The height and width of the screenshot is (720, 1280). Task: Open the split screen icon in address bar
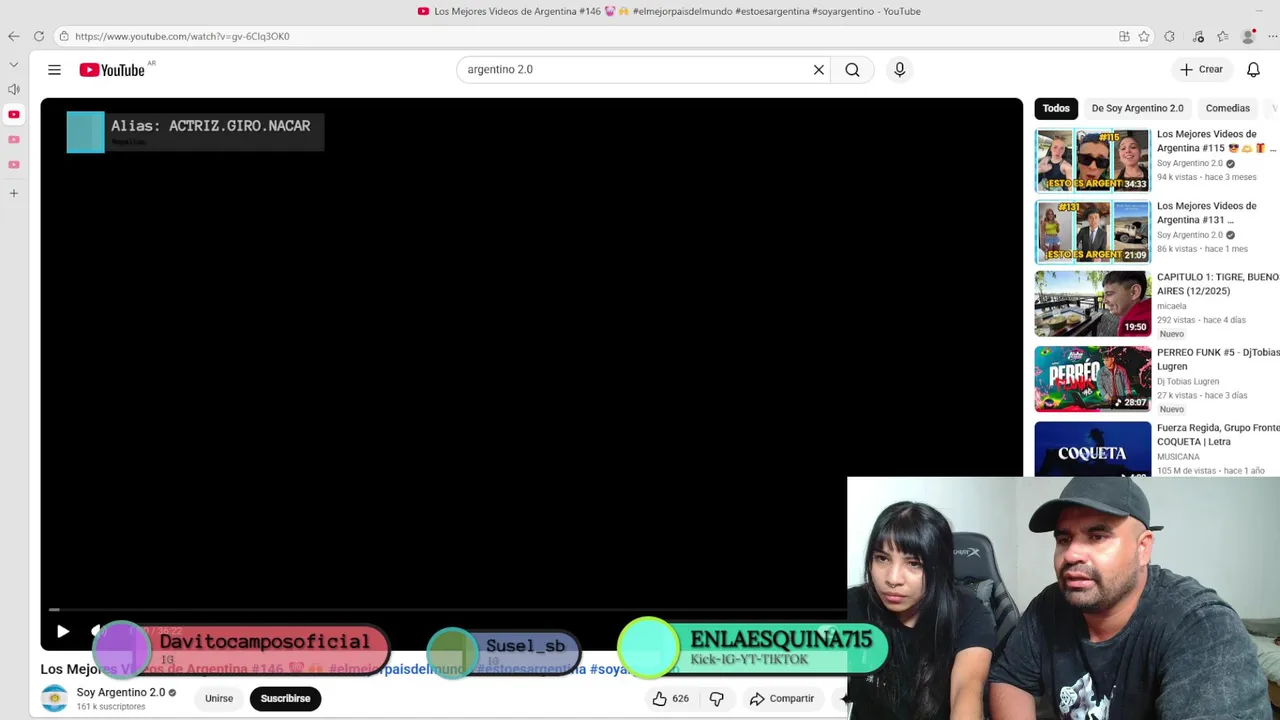[1124, 36]
